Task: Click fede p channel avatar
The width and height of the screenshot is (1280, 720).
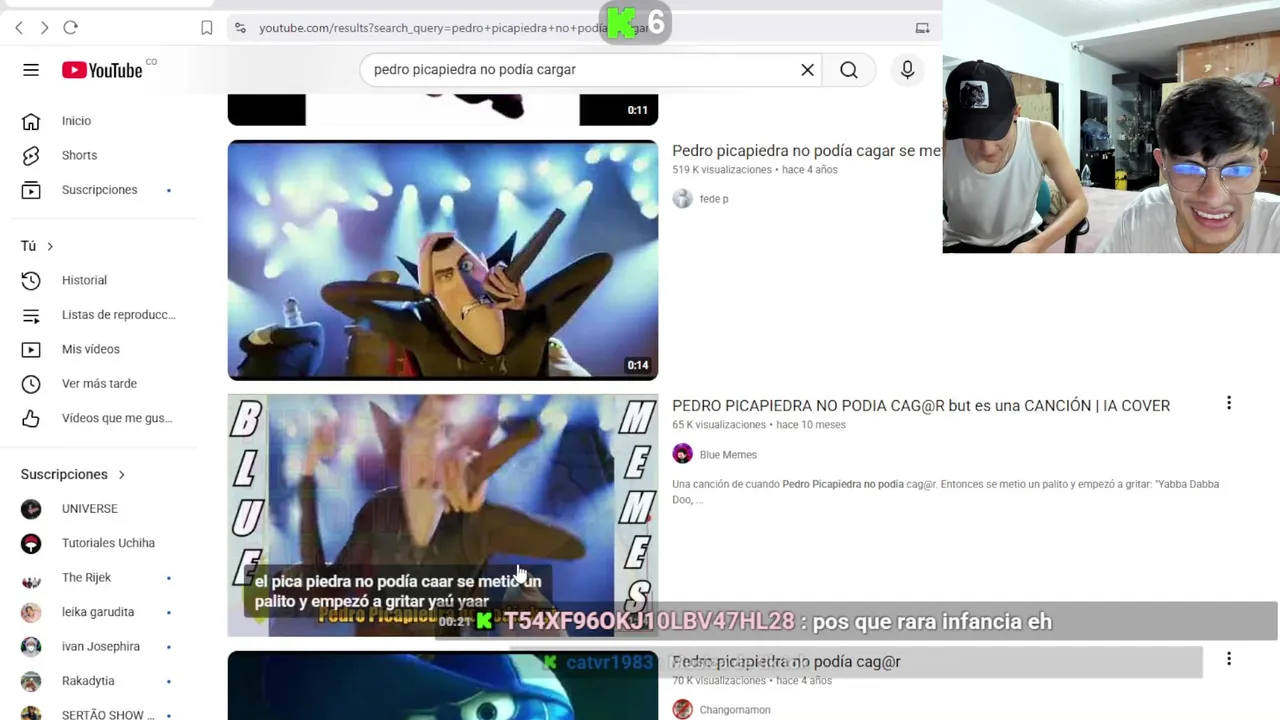Action: [682, 199]
